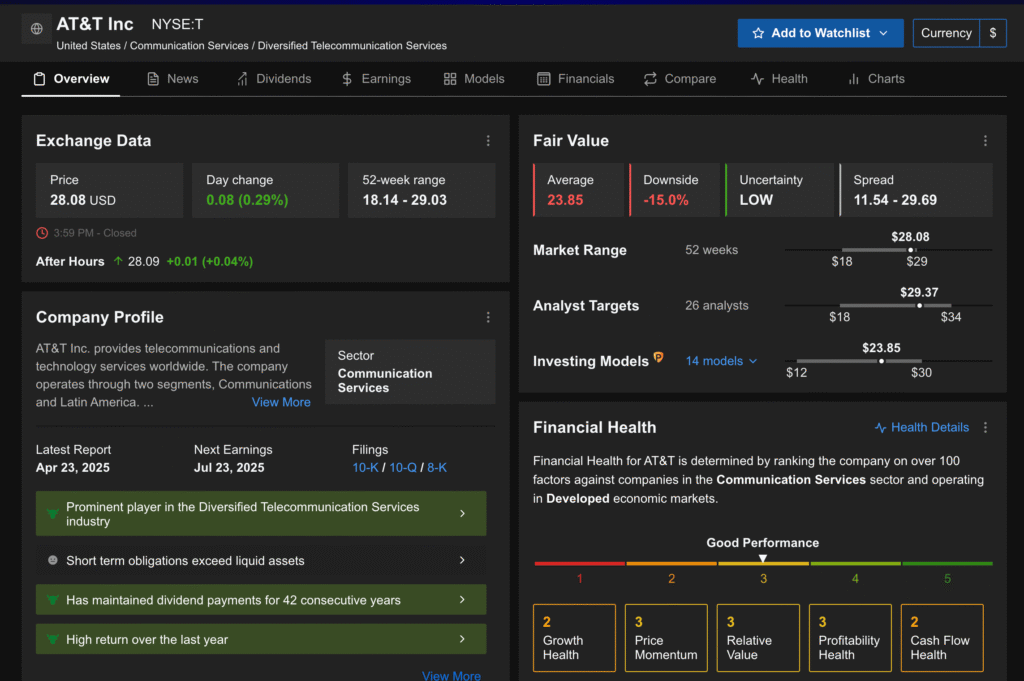Expand High return over last year chevron
This screenshot has width=1024, height=681.
pyautogui.click(x=462, y=639)
